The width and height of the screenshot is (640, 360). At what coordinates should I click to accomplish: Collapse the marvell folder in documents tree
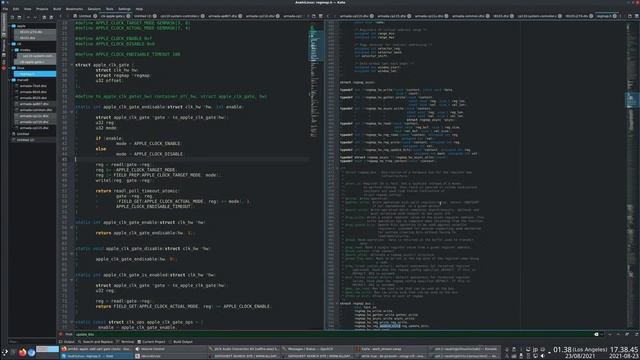(x=10, y=80)
